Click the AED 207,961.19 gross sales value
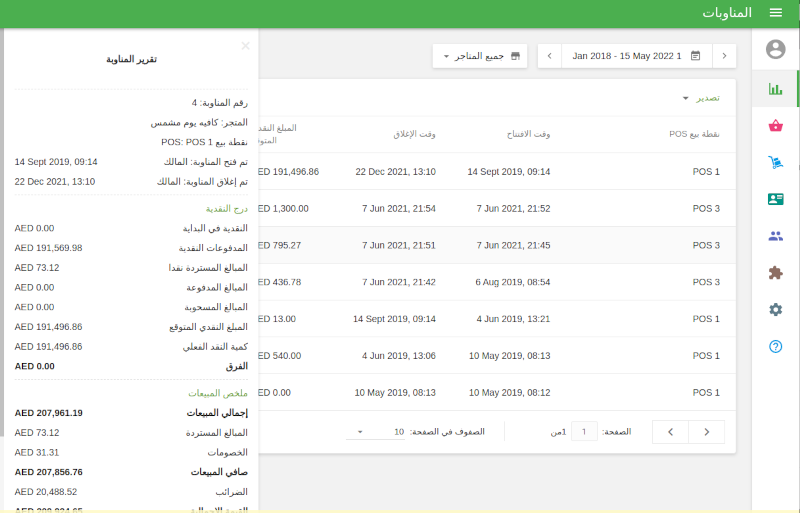Viewport: 800px width, 513px height. 48,413
